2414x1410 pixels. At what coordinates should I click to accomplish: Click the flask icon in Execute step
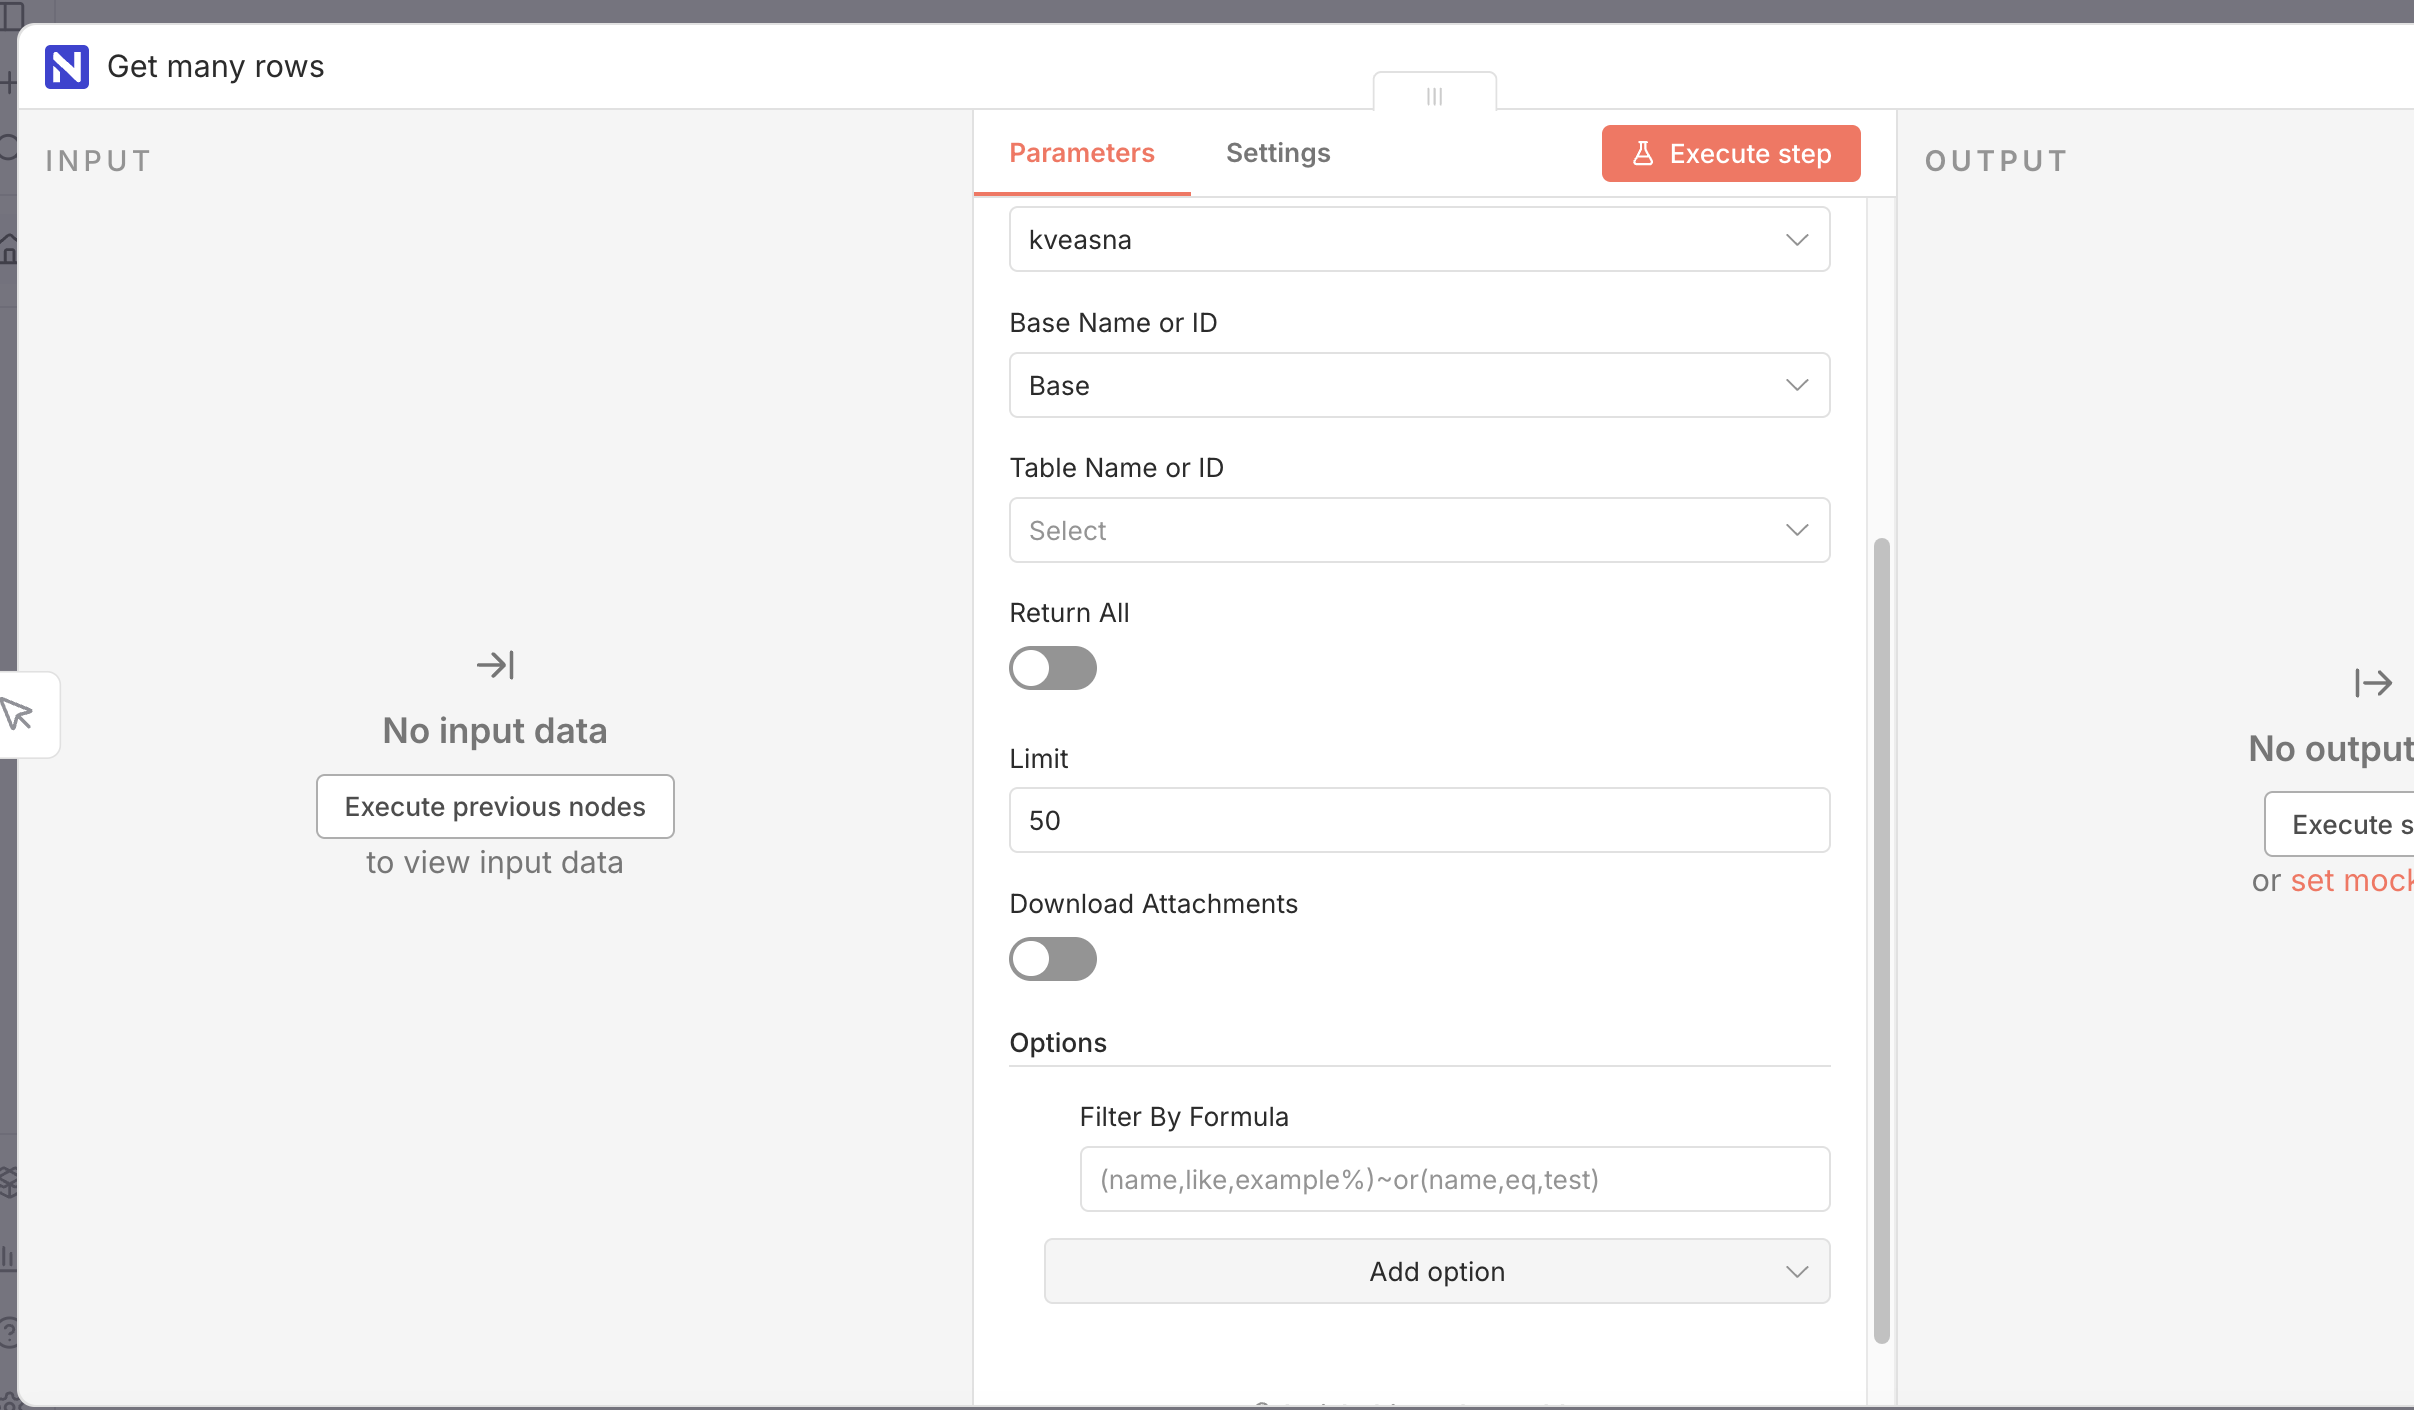click(1642, 153)
